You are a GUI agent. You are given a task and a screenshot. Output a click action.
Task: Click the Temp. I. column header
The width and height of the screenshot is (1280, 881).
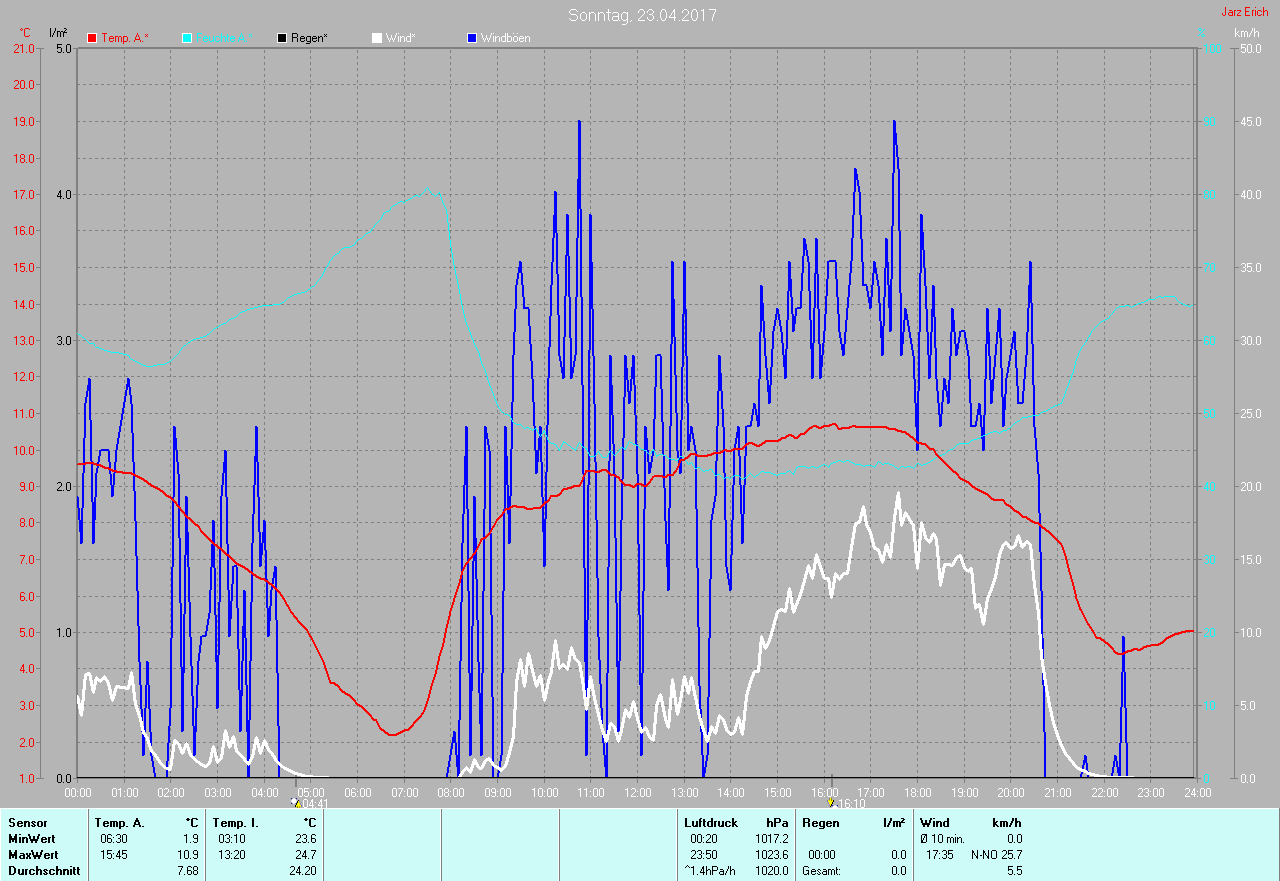point(233,823)
